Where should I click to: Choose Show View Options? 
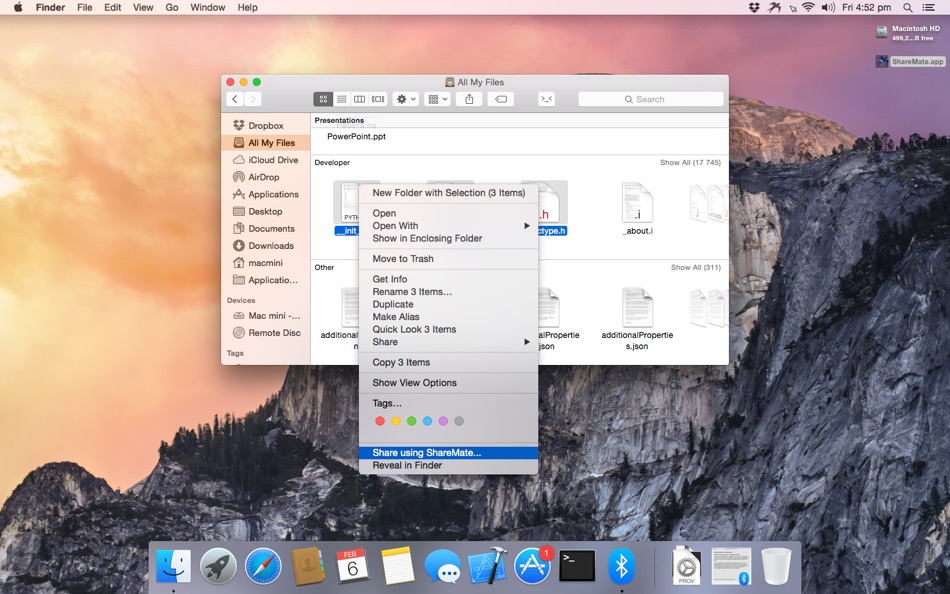pyautogui.click(x=448, y=382)
